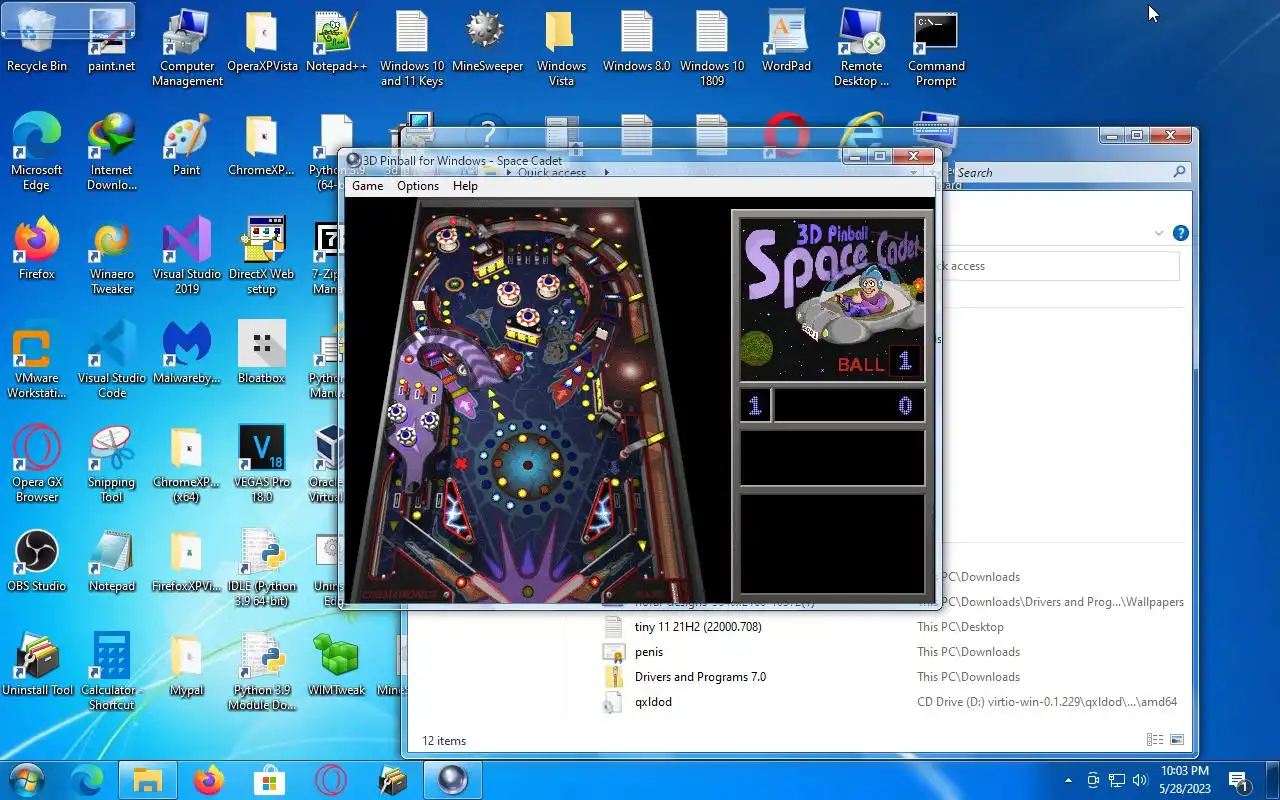Click the Recycle Bin desktop icon
This screenshot has height=800, width=1280.
[x=37, y=42]
